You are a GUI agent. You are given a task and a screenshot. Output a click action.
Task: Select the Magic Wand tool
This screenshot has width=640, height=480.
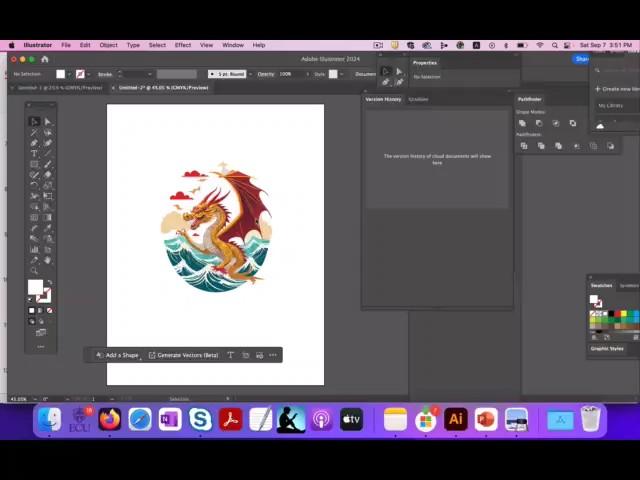[x=34, y=132]
